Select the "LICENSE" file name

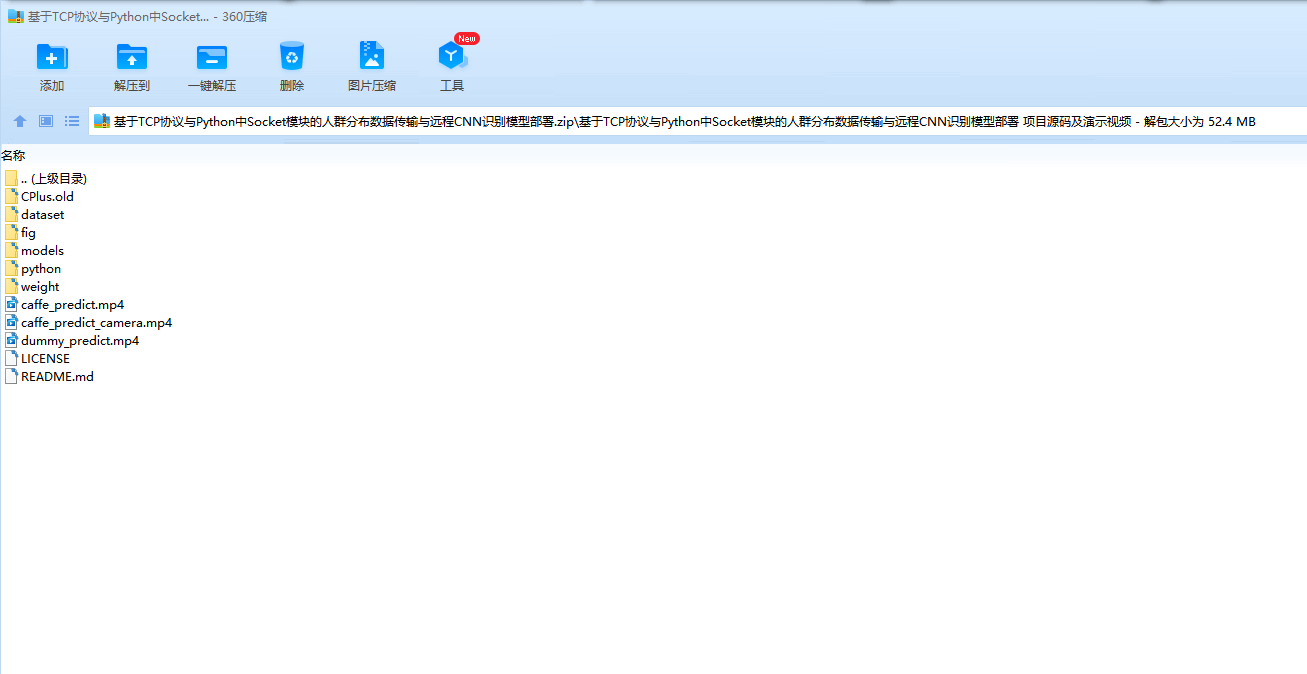tap(45, 358)
